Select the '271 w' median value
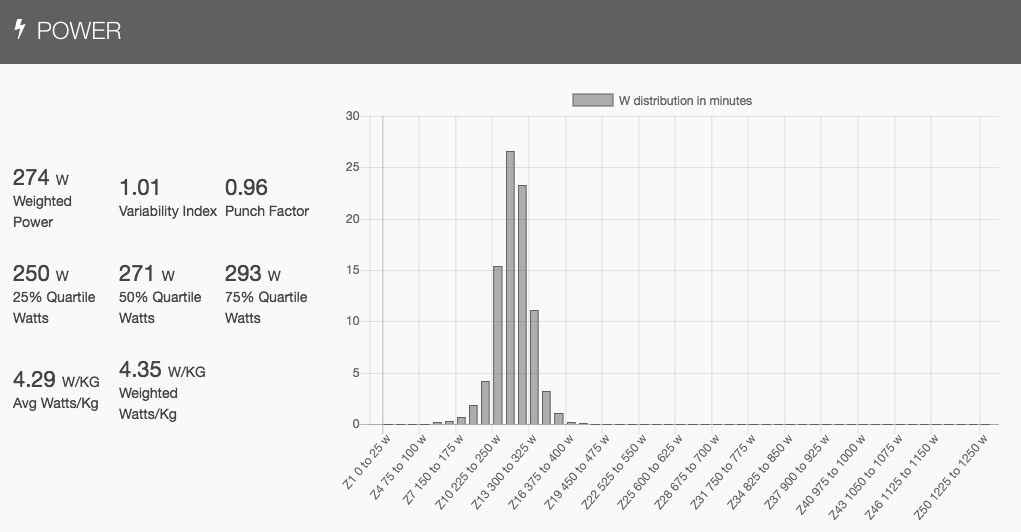1021x532 pixels. click(x=147, y=273)
